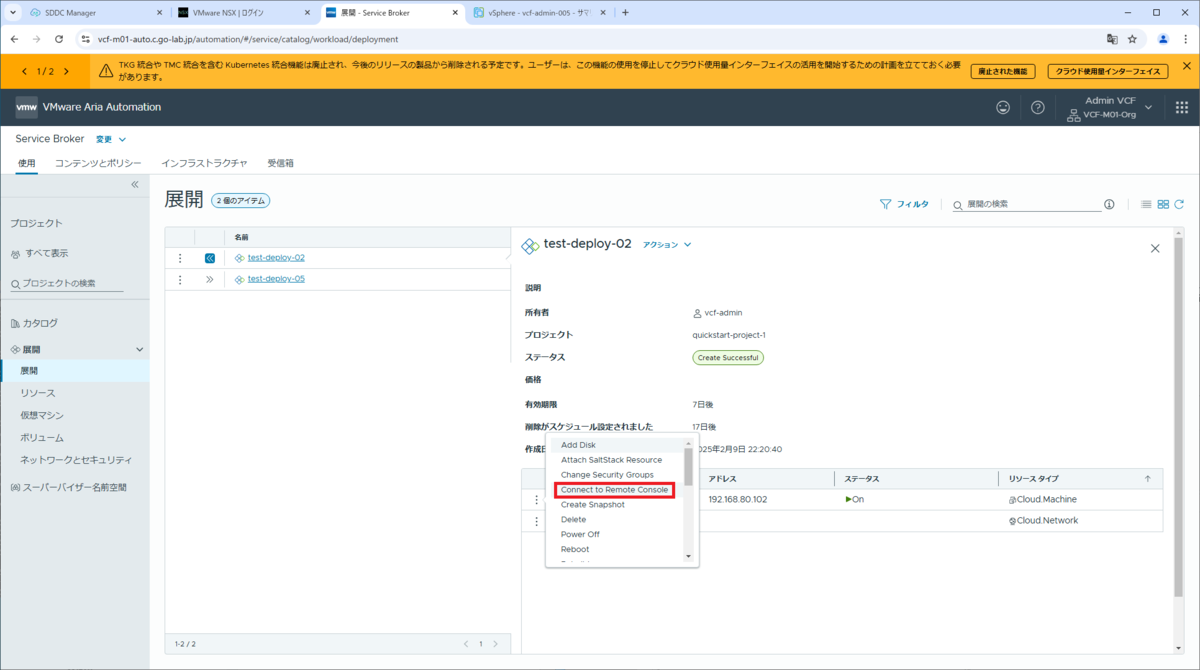Viewport: 1200px width, 670px height.
Task: Open actions kebab for test-deploy-02 row
Action: pyautogui.click(x=180, y=258)
